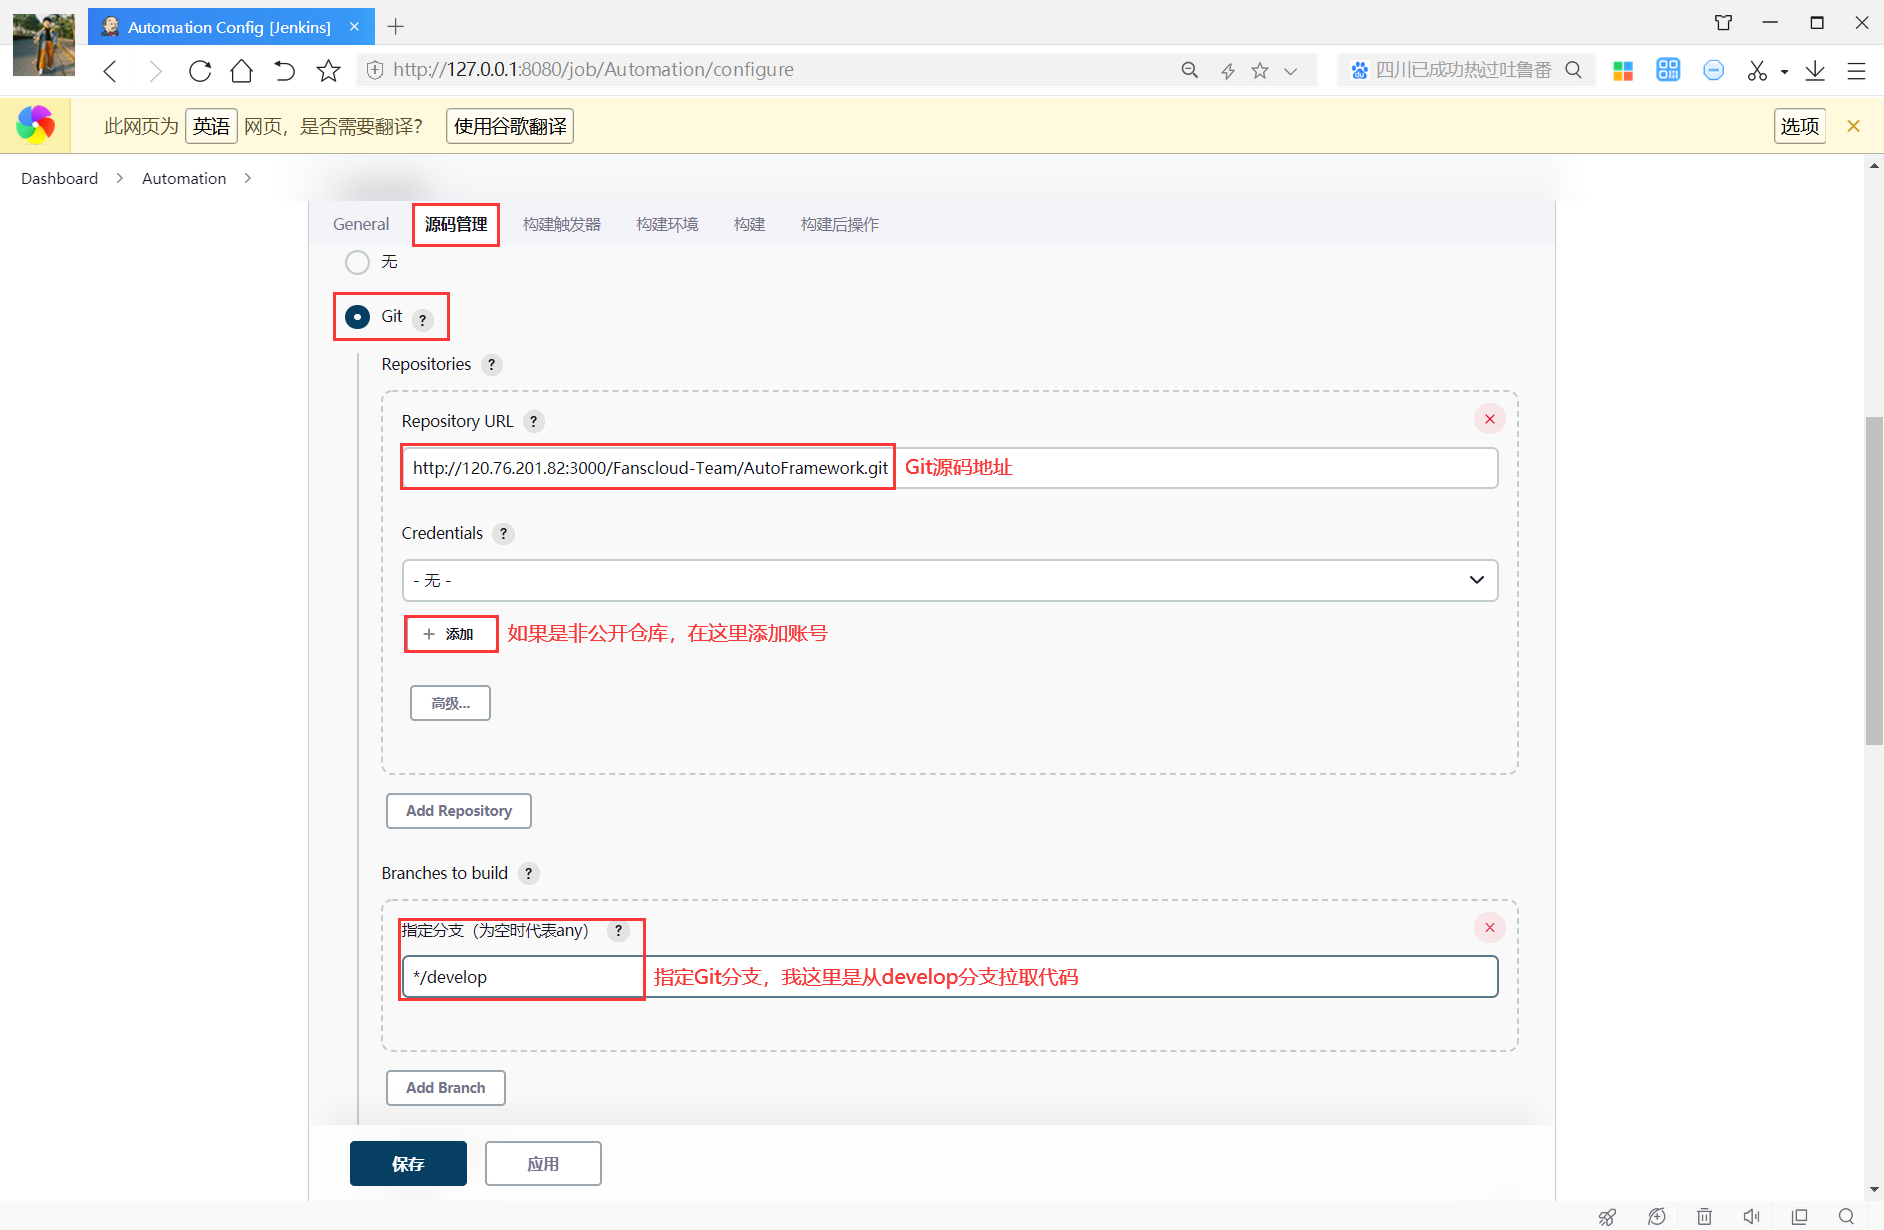
Task: Click the trash icon in status bar
Action: click(1704, 1217)
